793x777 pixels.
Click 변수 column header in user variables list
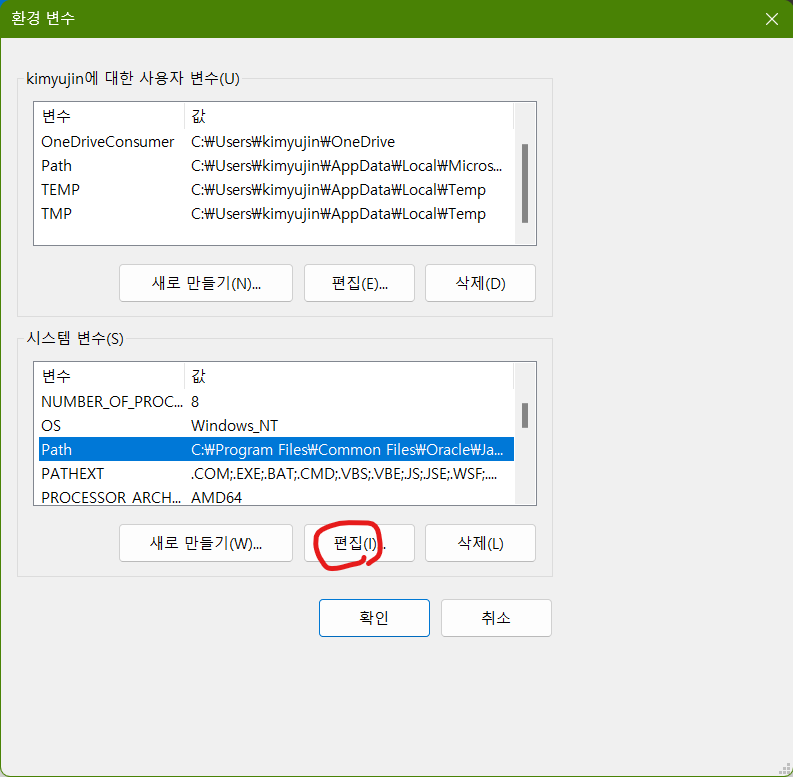pyautogui.click(x=111, y=116)
